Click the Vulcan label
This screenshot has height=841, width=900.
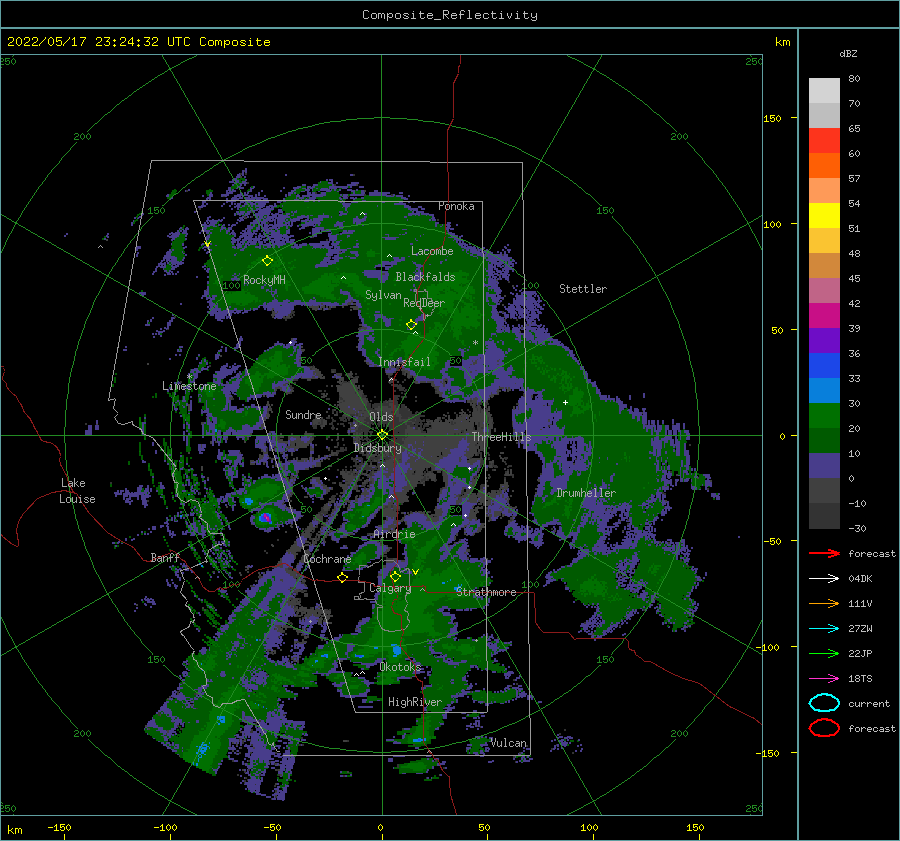click(508, 743)
